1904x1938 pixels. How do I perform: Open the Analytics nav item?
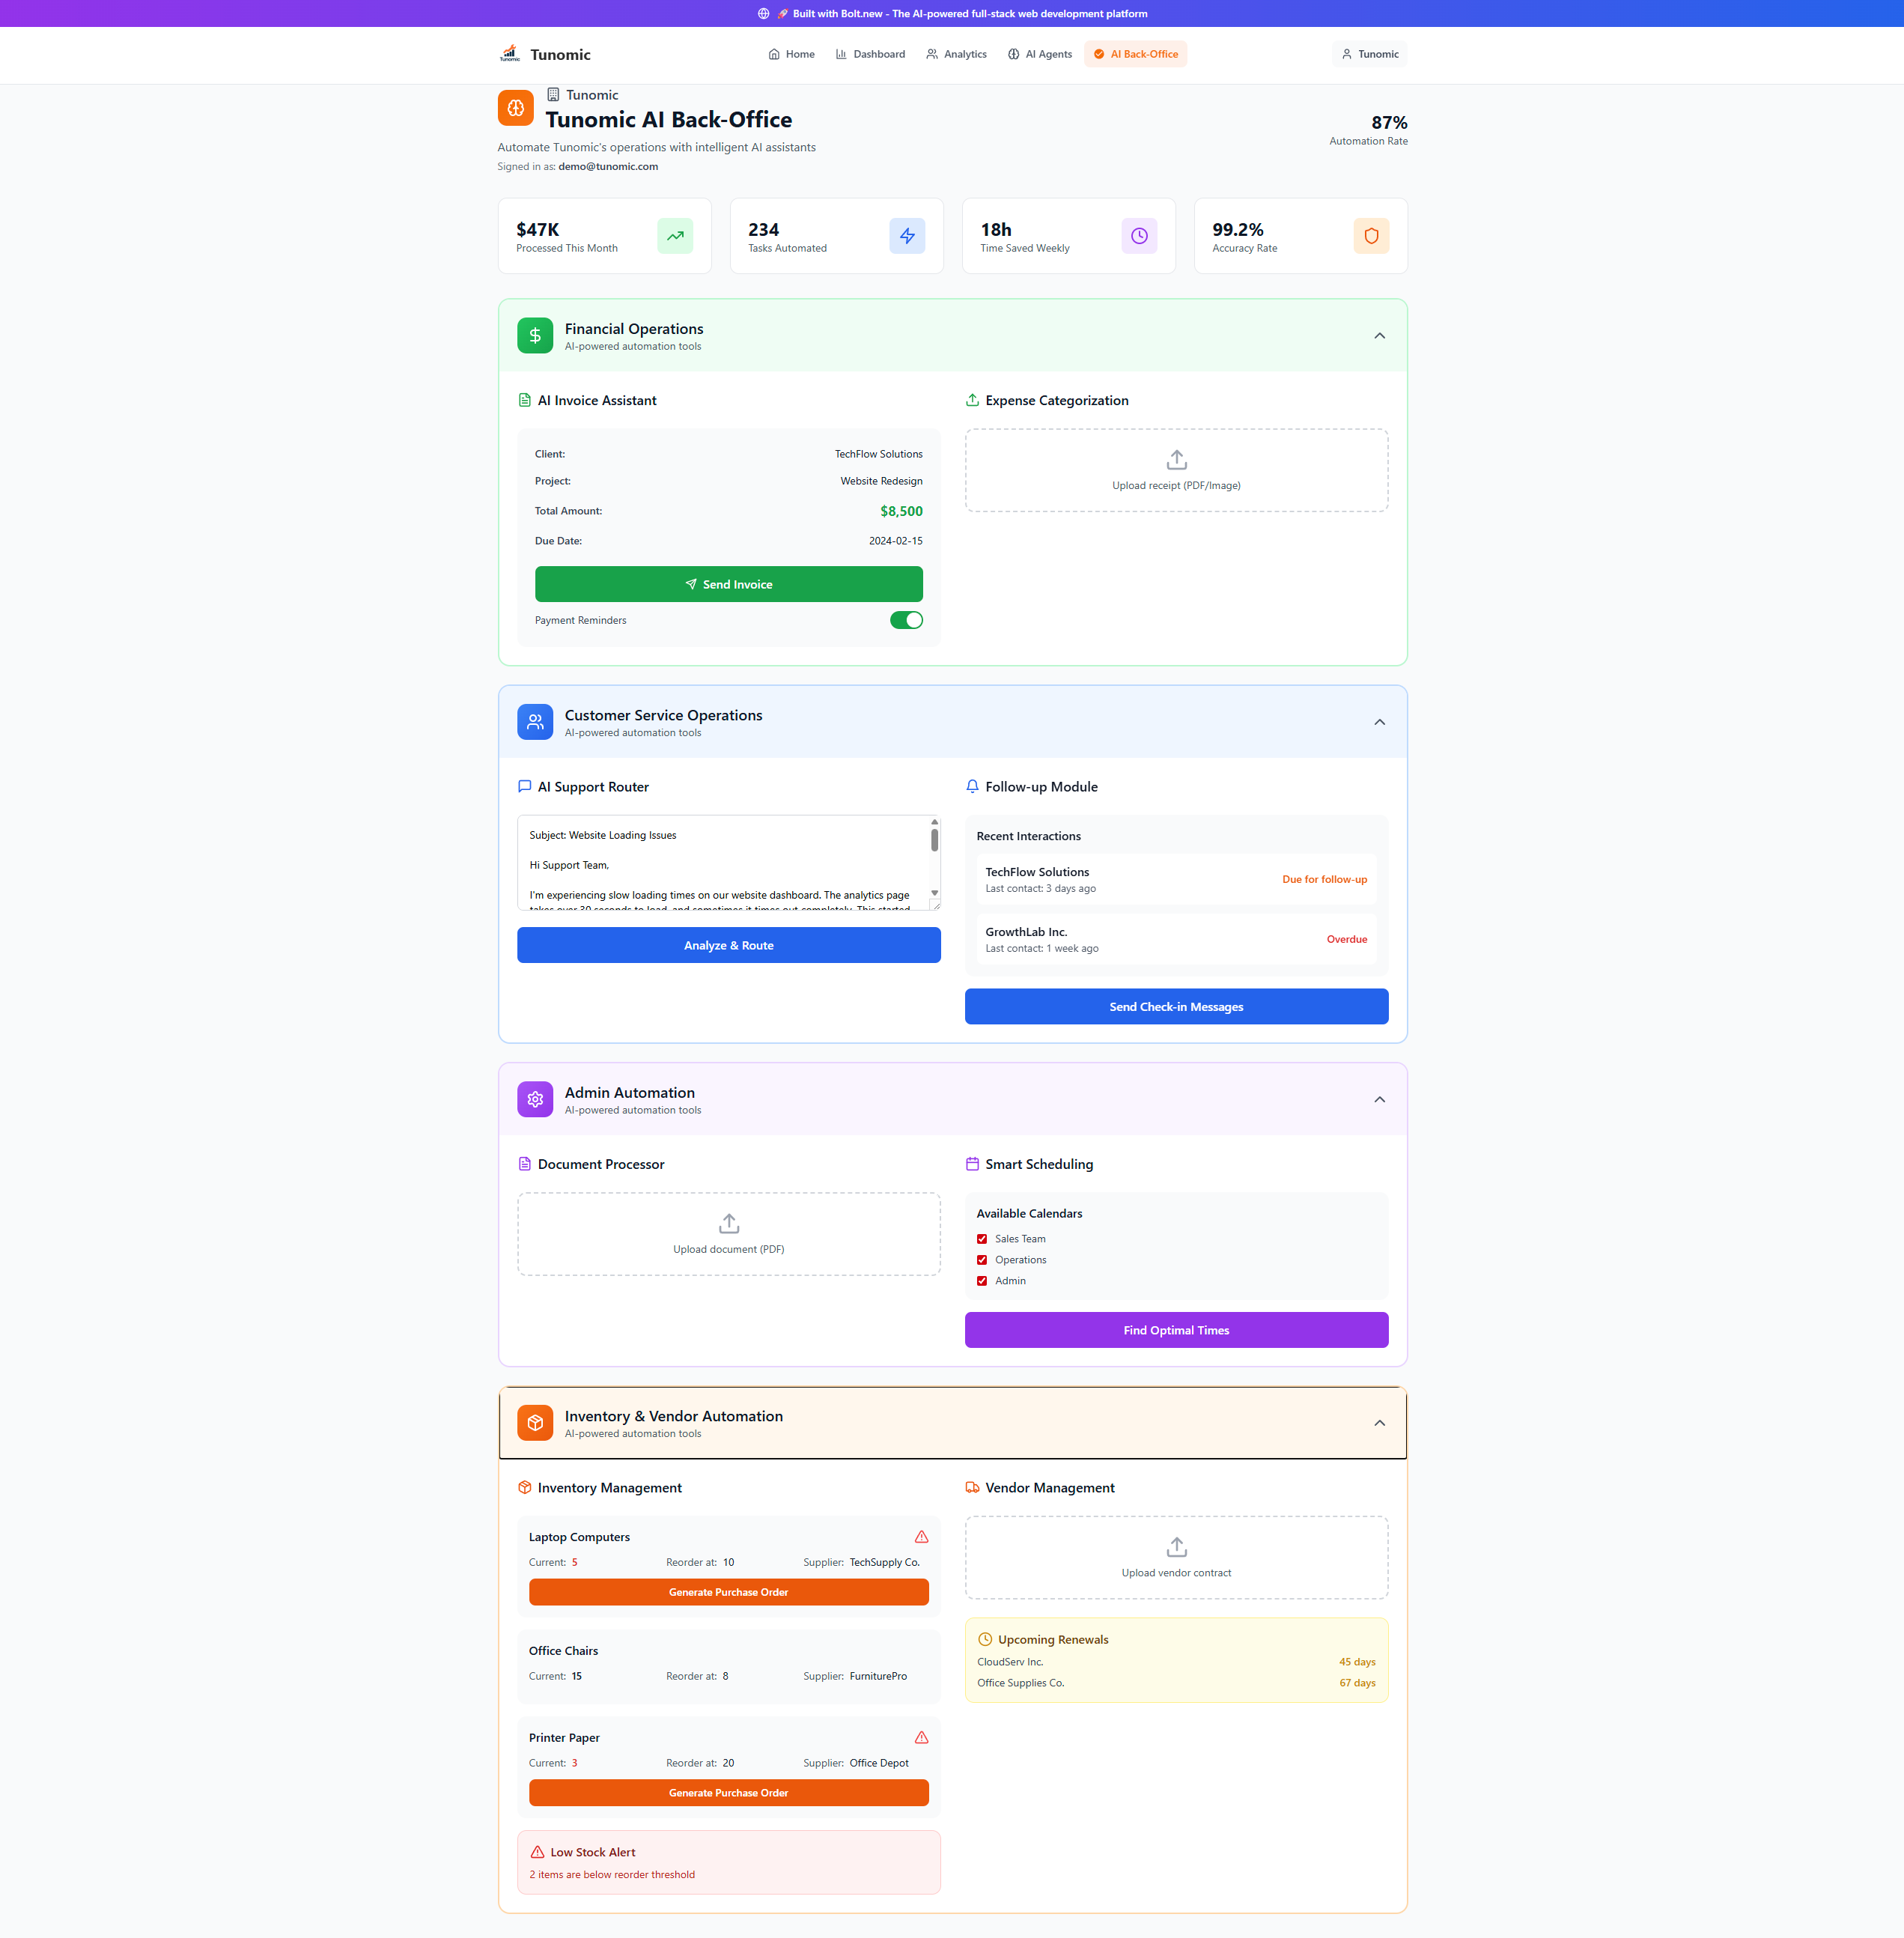956,54
